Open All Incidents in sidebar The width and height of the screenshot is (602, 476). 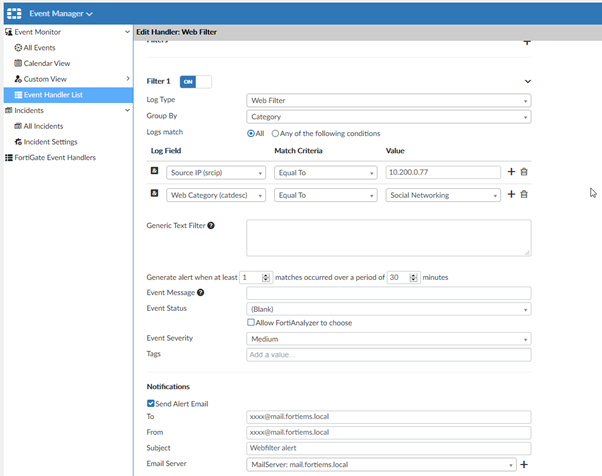pyautogui.click(x=44, y=126)
